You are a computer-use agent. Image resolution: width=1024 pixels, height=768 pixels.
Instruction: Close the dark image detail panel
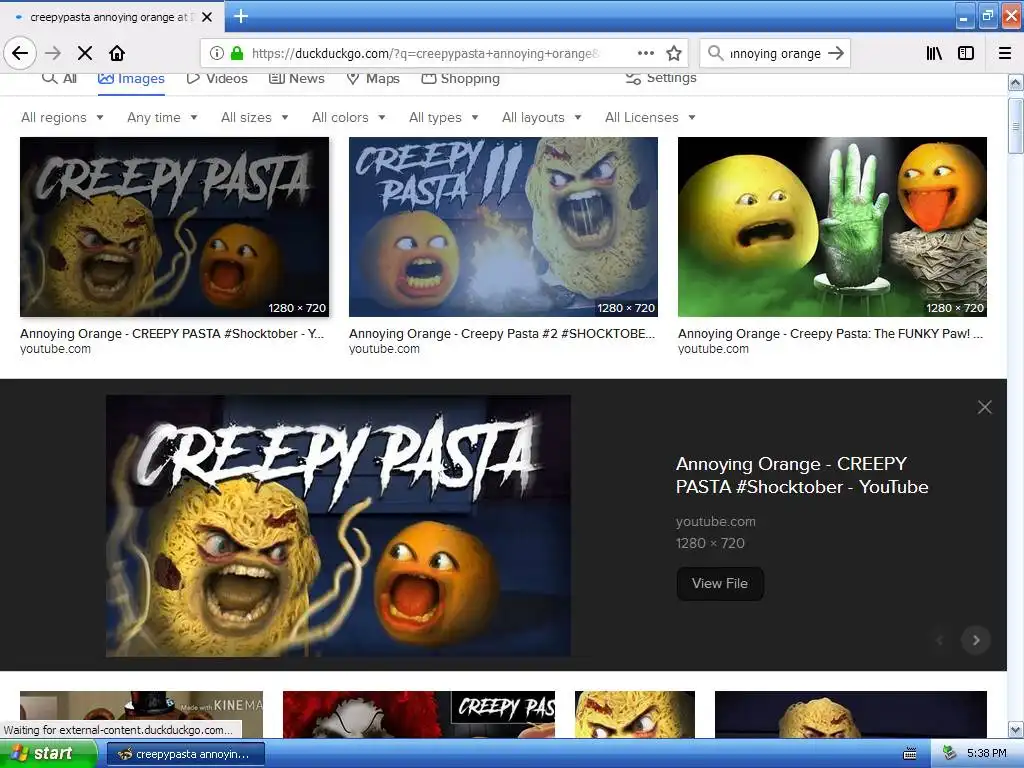pyautogui.click(x=985, y=407)
